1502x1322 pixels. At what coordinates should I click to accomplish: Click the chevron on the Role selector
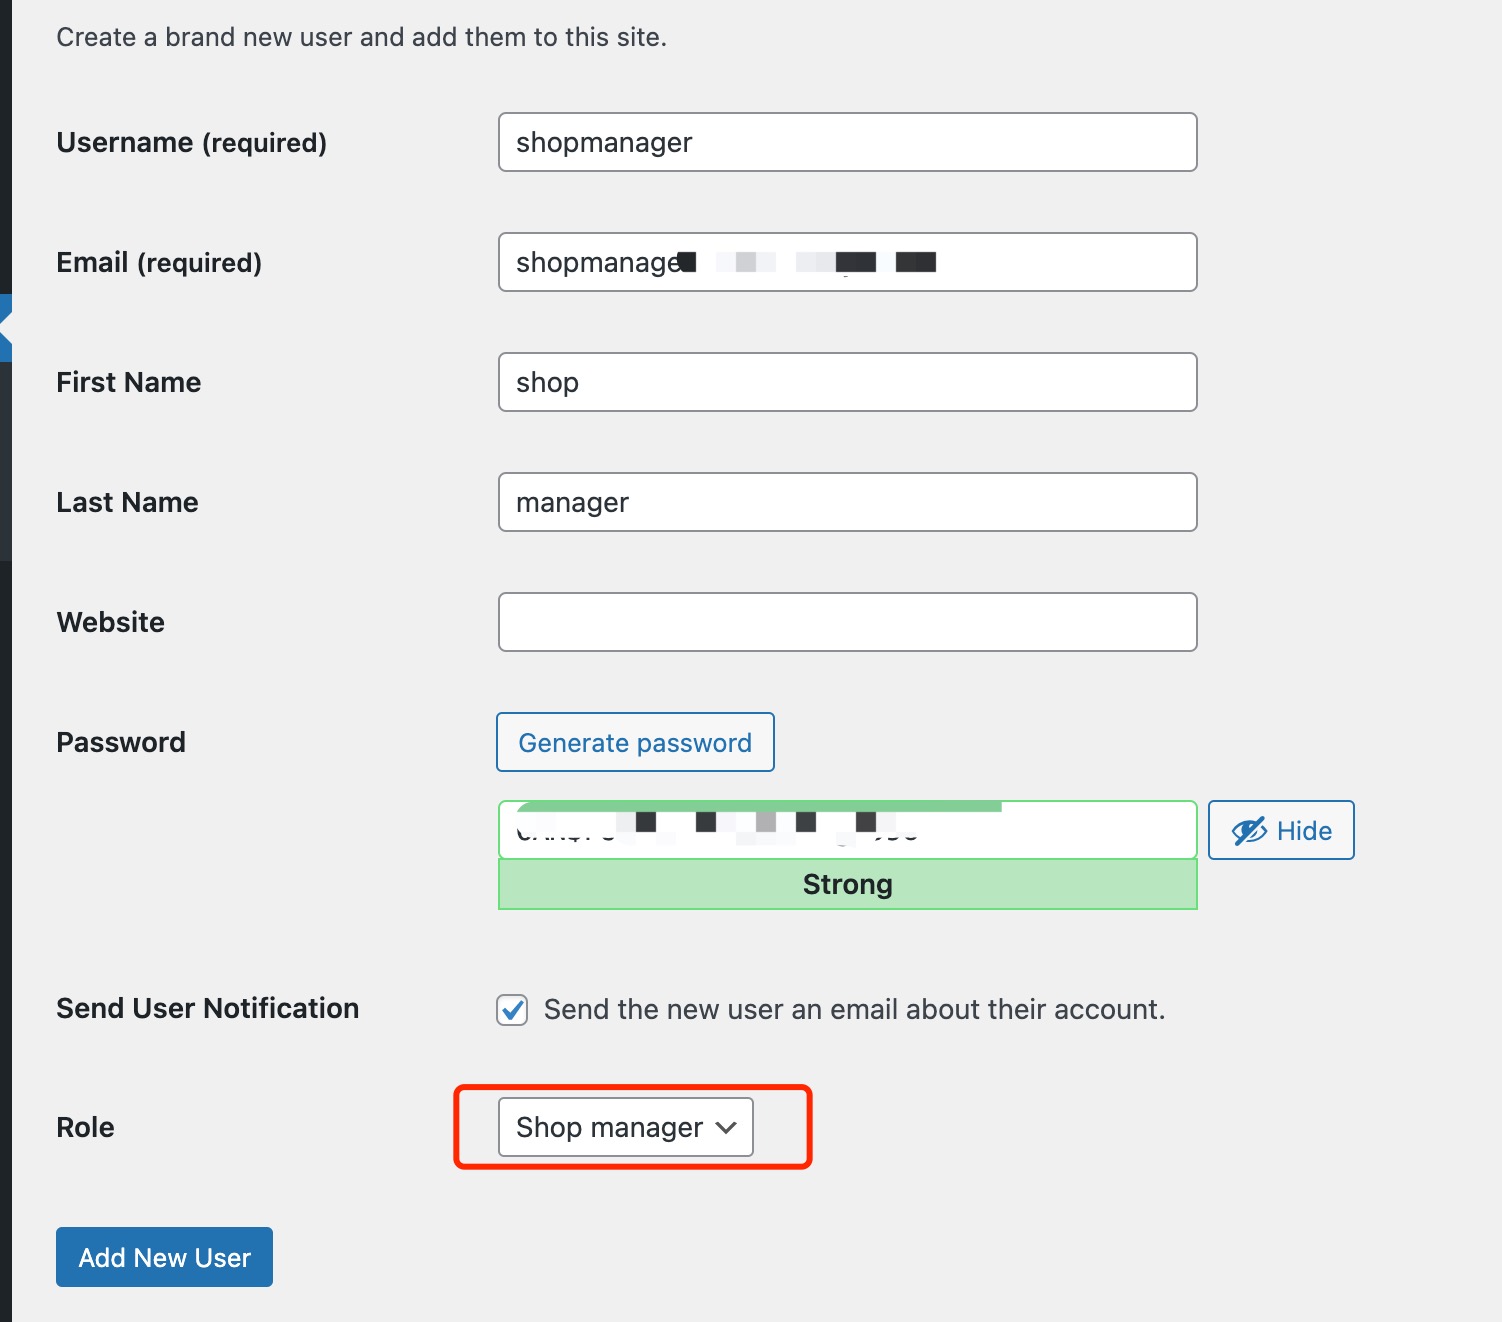point(727,1127)
